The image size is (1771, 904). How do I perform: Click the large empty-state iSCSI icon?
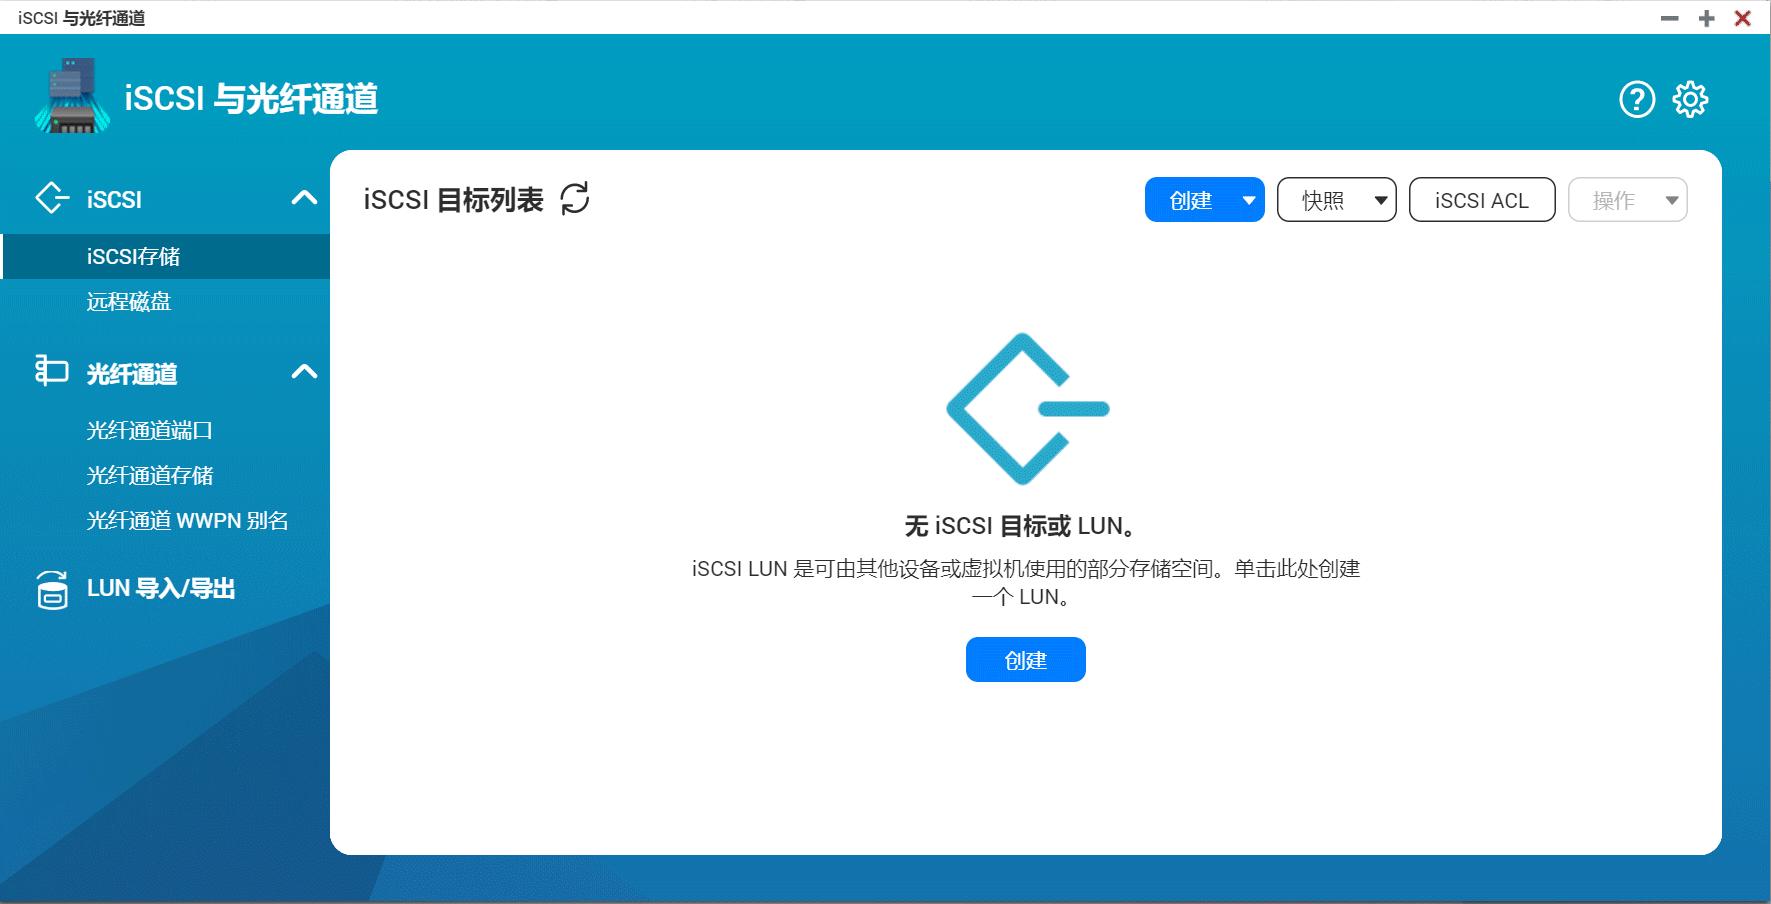point(1026,410)
